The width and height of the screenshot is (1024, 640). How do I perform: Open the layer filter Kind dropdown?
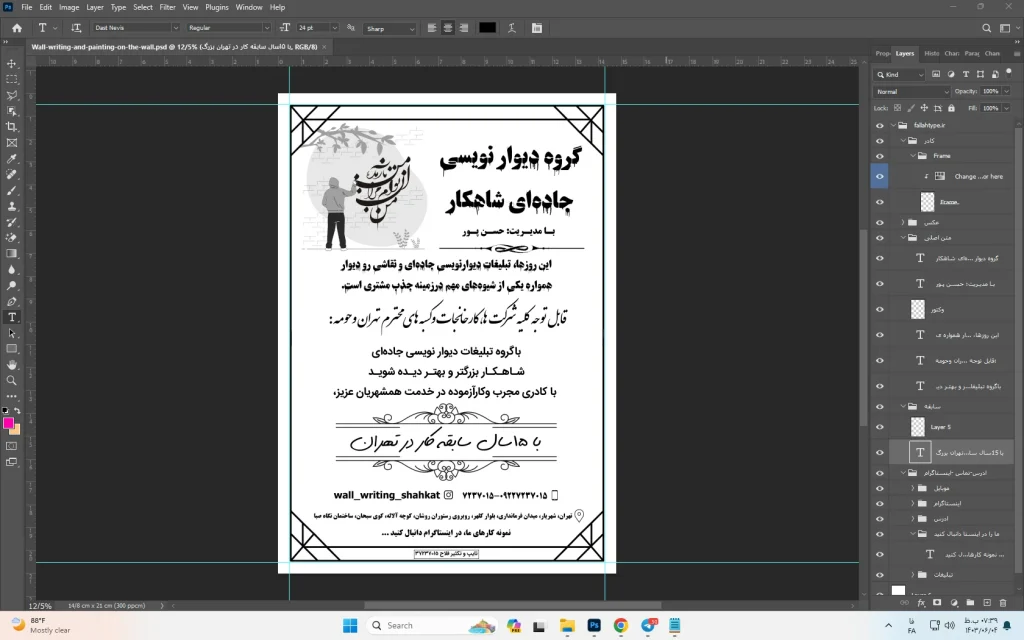(900, 74)
